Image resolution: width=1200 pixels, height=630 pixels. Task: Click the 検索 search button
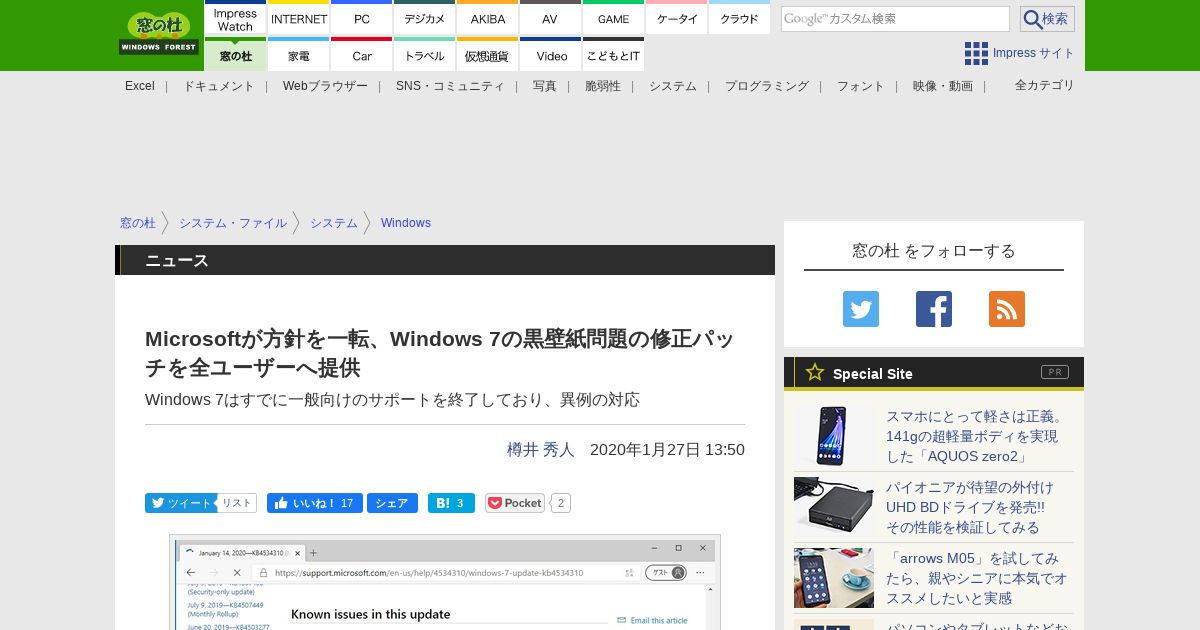1047,19
